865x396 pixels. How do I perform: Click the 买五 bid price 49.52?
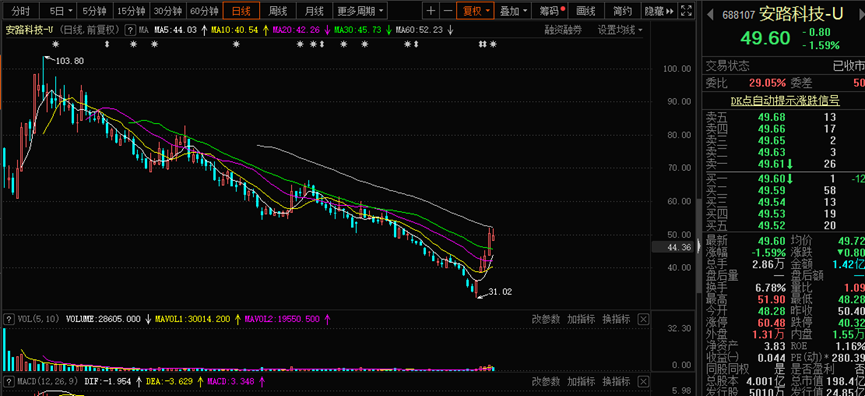pyautogui.click(x=771, y=225)
